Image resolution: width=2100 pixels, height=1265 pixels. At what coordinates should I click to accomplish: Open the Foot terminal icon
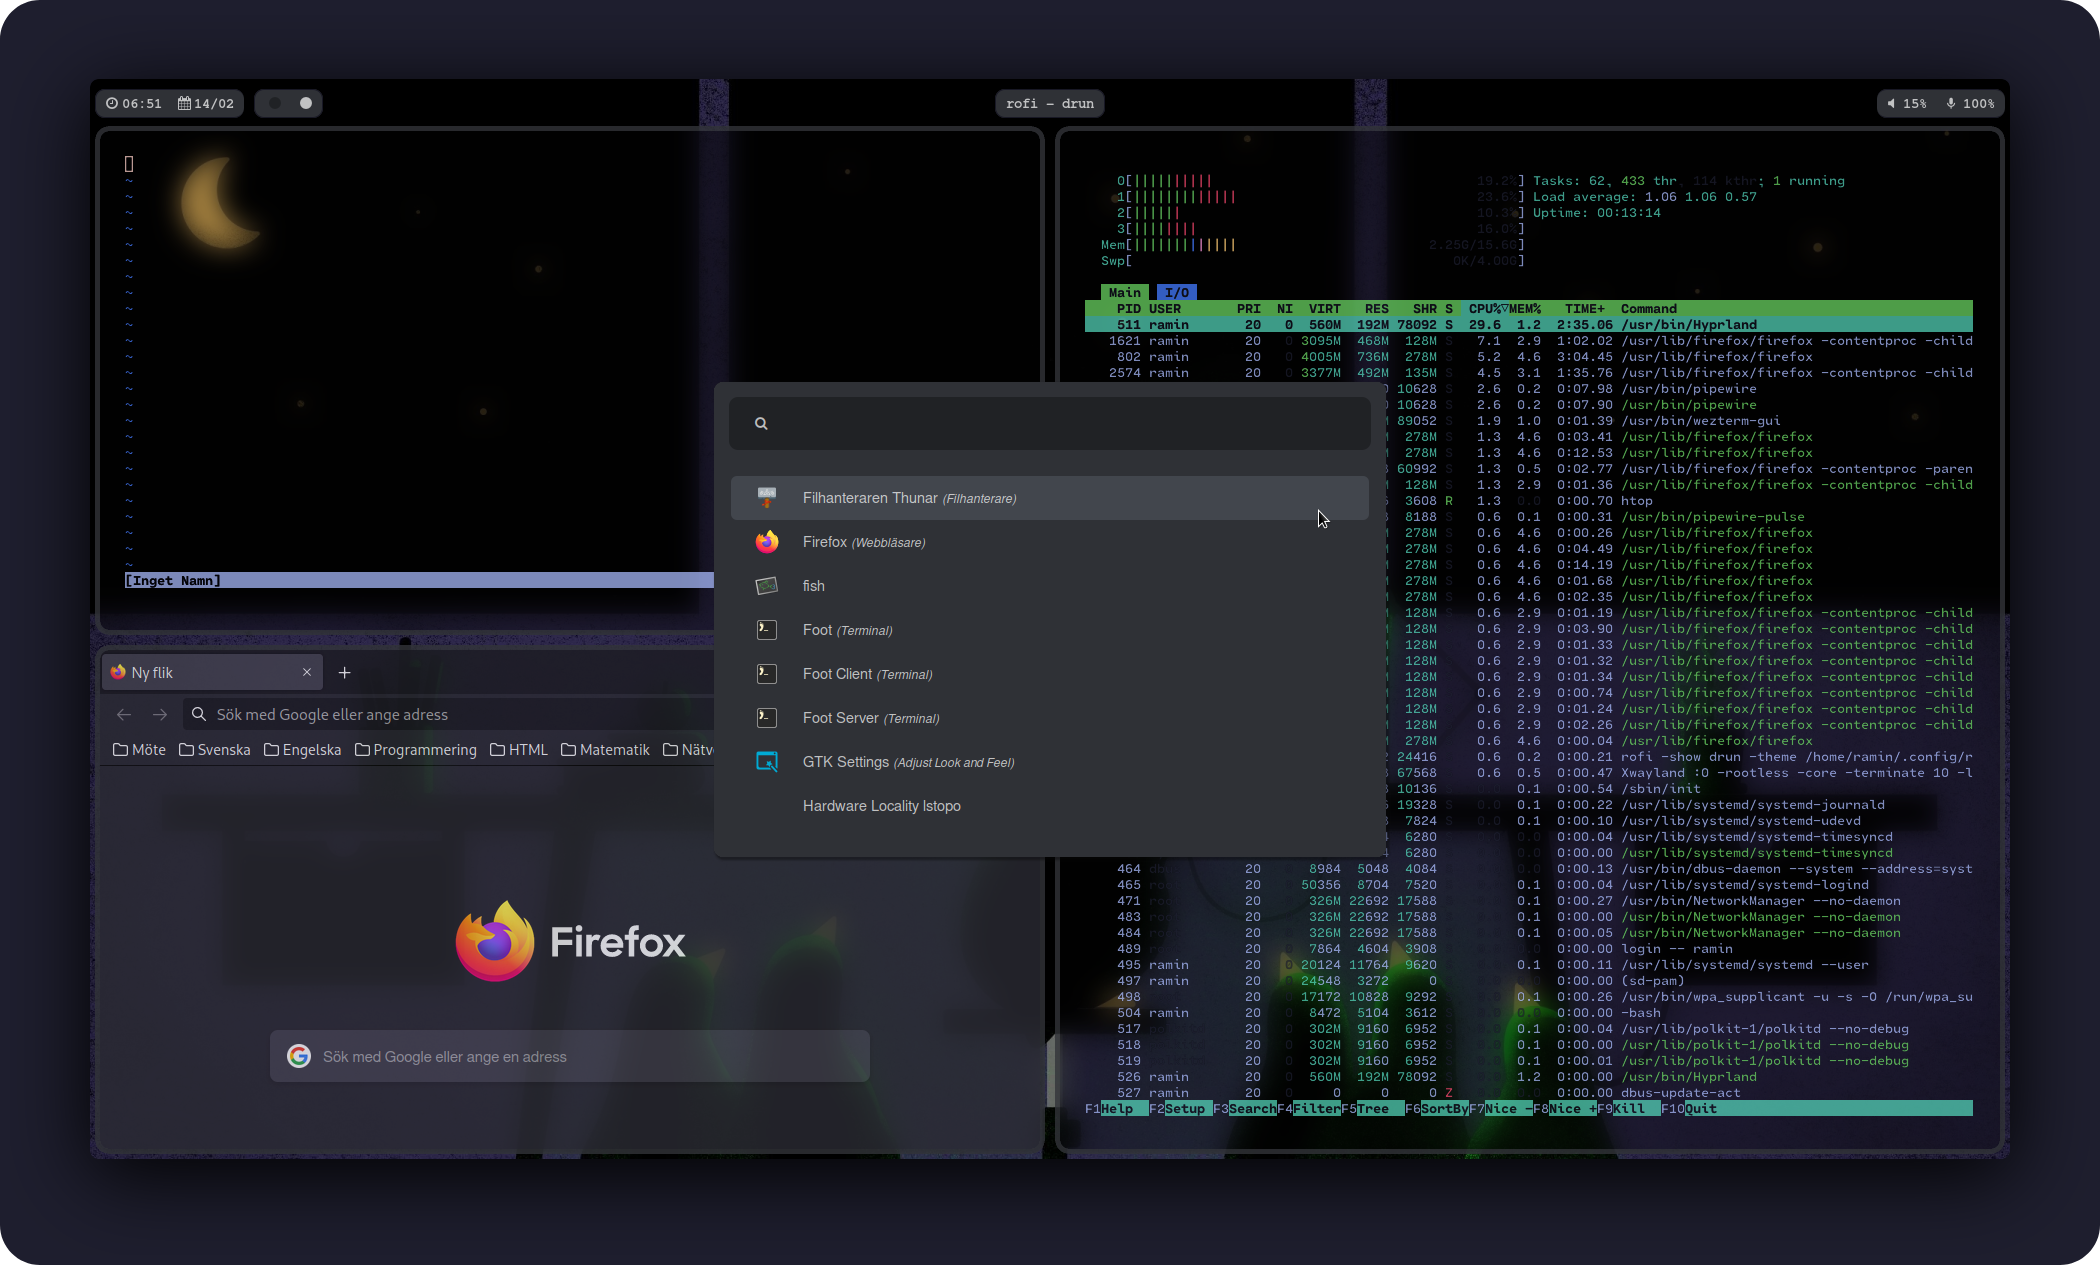pyautogui.click(x=766, y=629)
